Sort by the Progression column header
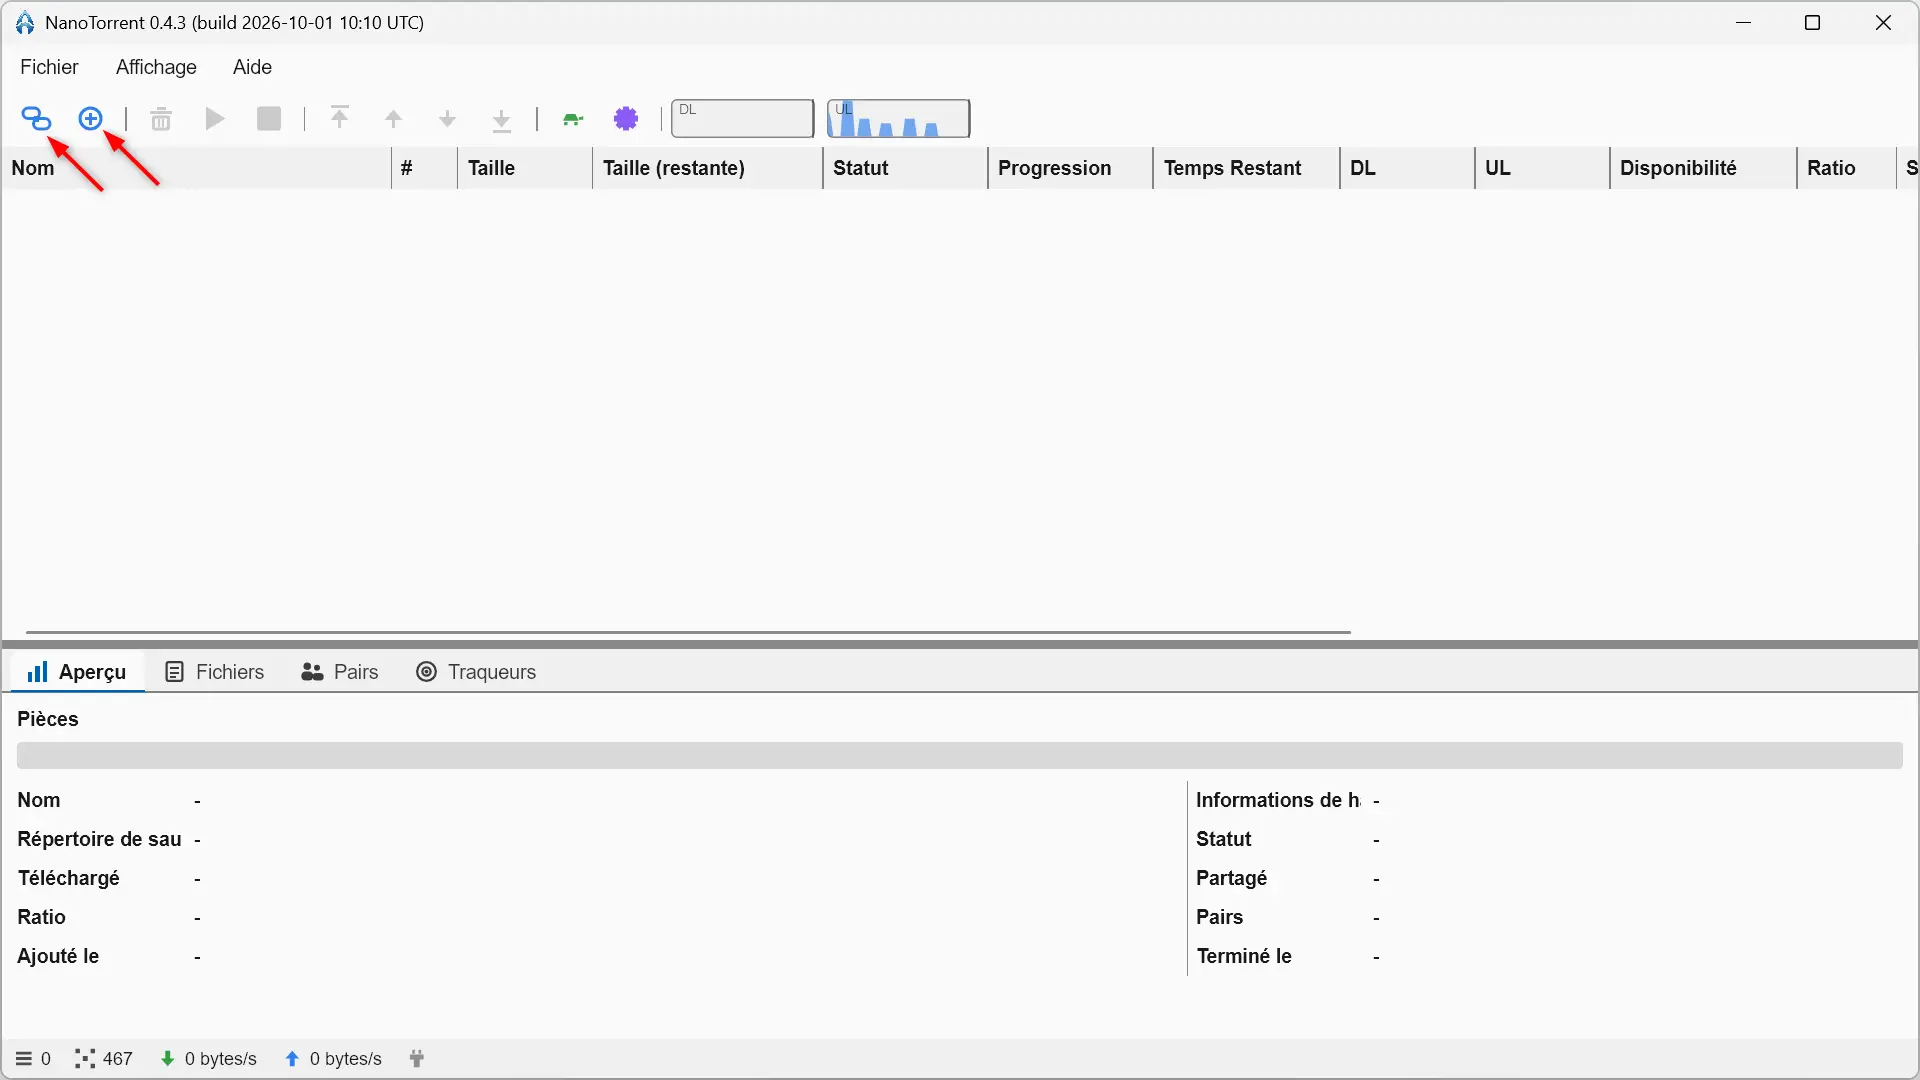 (1070, 168)
